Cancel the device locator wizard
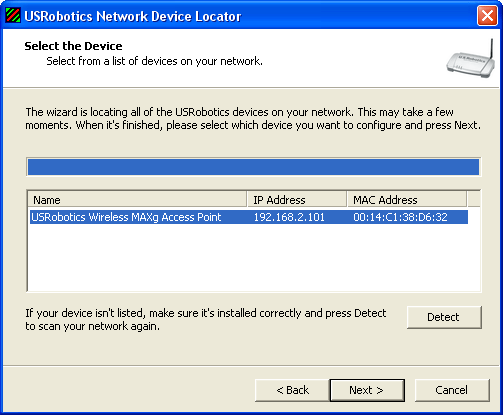 (452, 390)
